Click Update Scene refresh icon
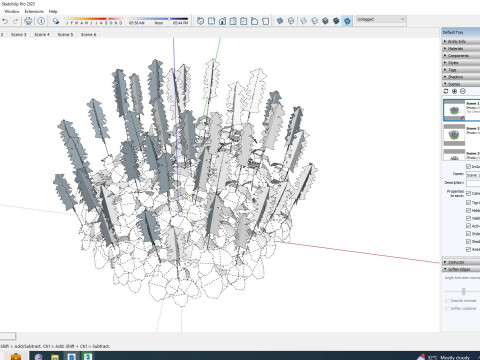This screenshot has height=360, width=480. coord(446,91)
